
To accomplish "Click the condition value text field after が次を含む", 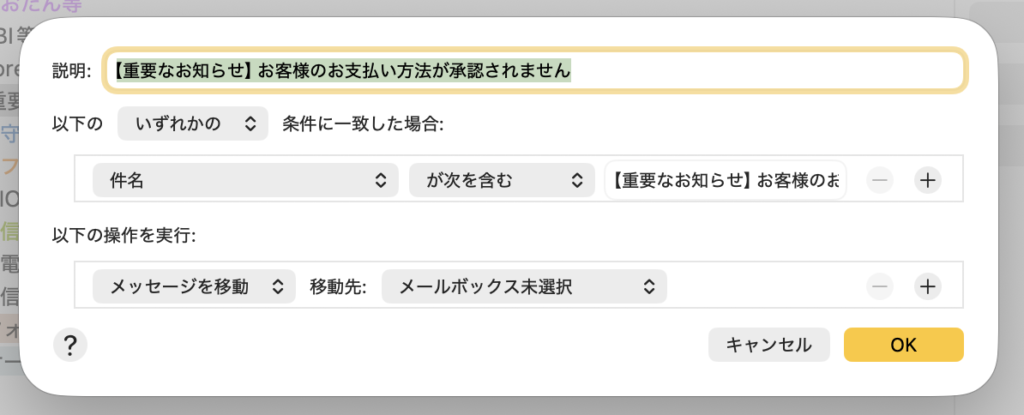I will (725, 180).
